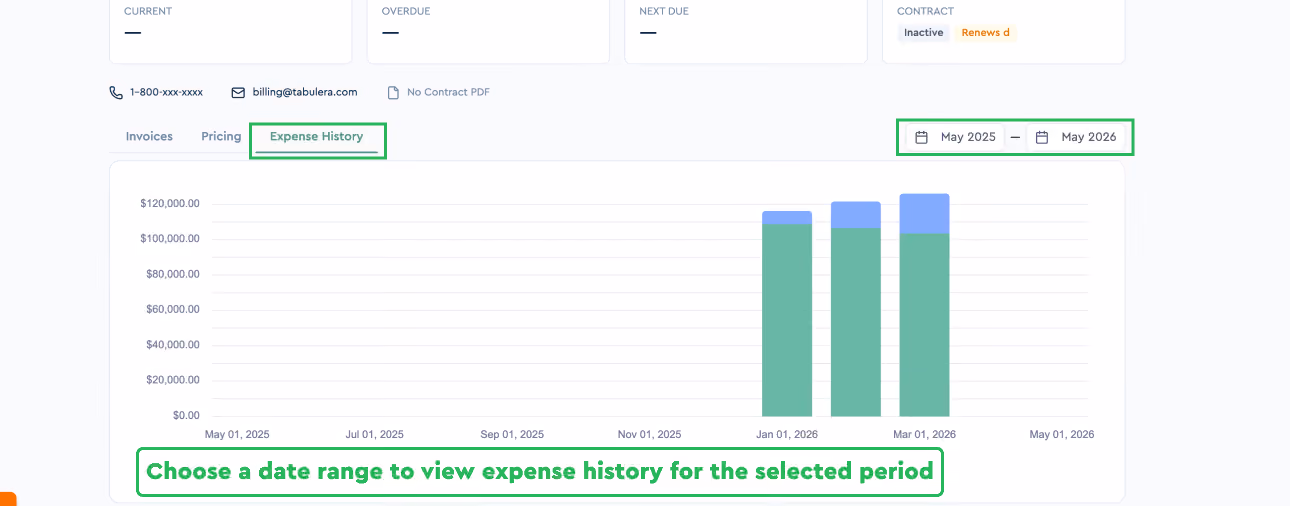Click the phone icon beside 1-800-xxx-xxxx

click(116, 92)
